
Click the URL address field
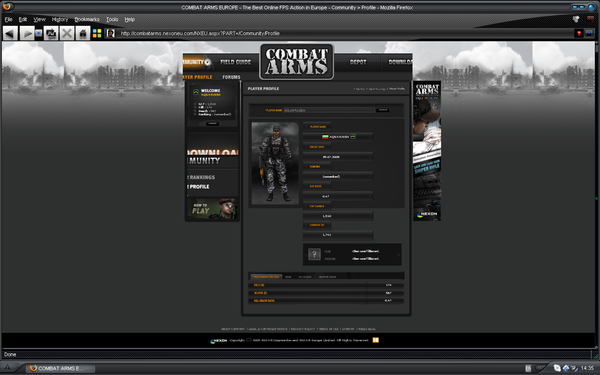344,33
